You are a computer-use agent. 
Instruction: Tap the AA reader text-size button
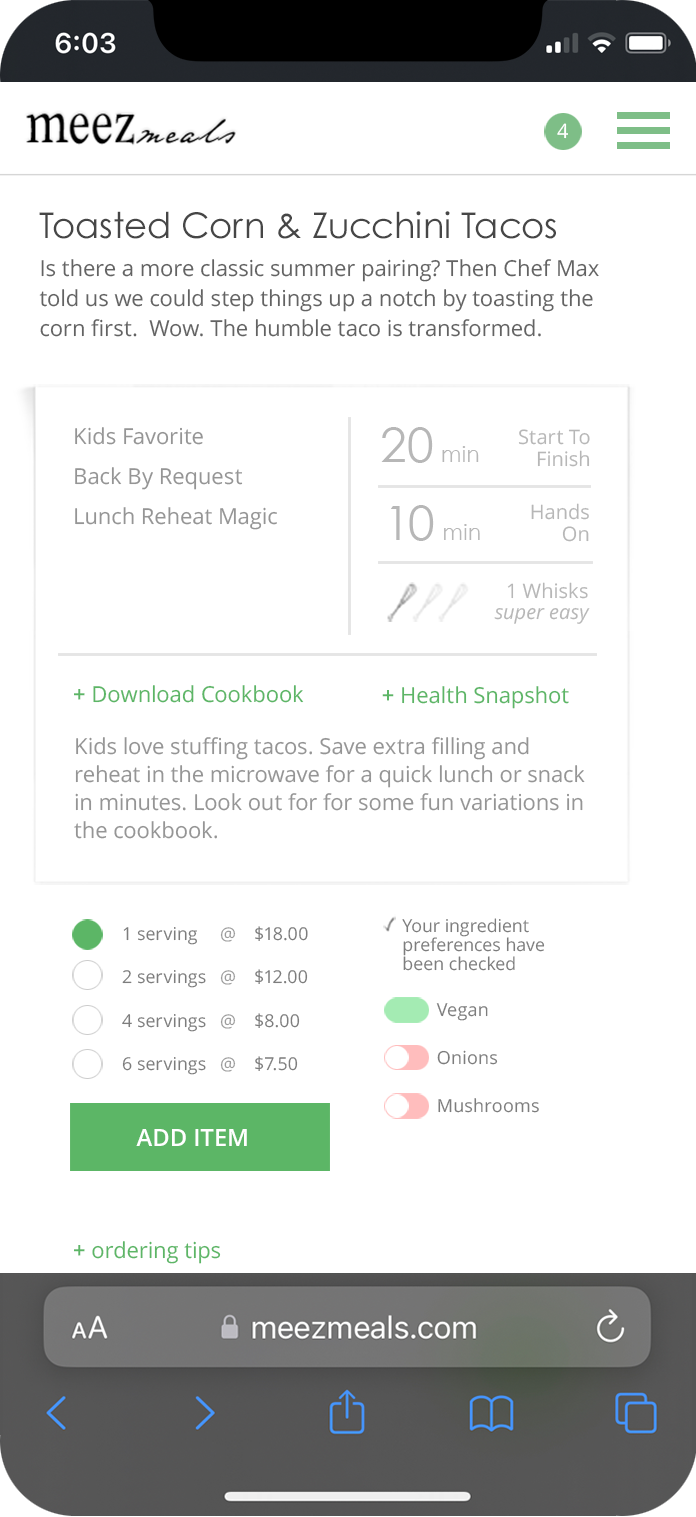tap(89, 1328)
